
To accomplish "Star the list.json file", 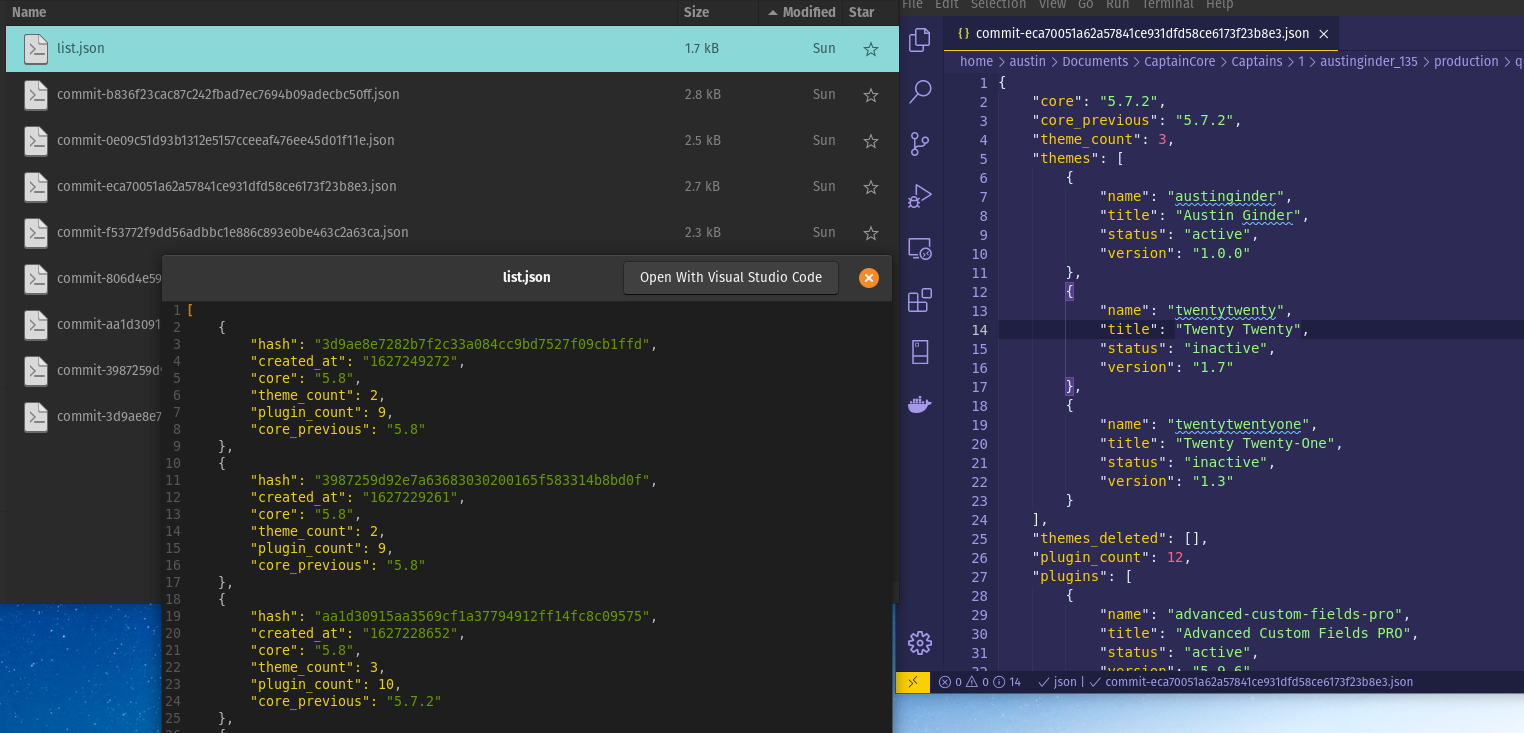I will click(x=870, y=49).
